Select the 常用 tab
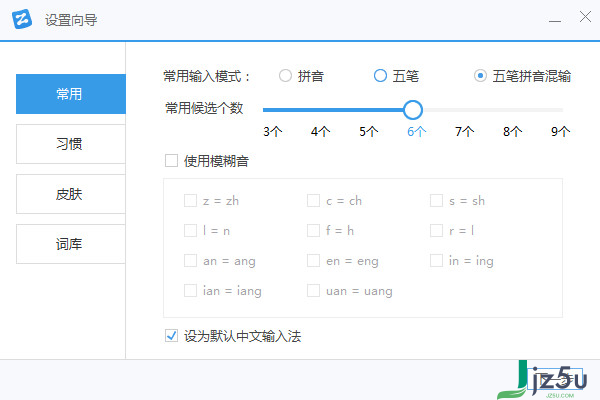Image resolution: width=600 pixels, height=400 pixels. [x=71, y=94]
